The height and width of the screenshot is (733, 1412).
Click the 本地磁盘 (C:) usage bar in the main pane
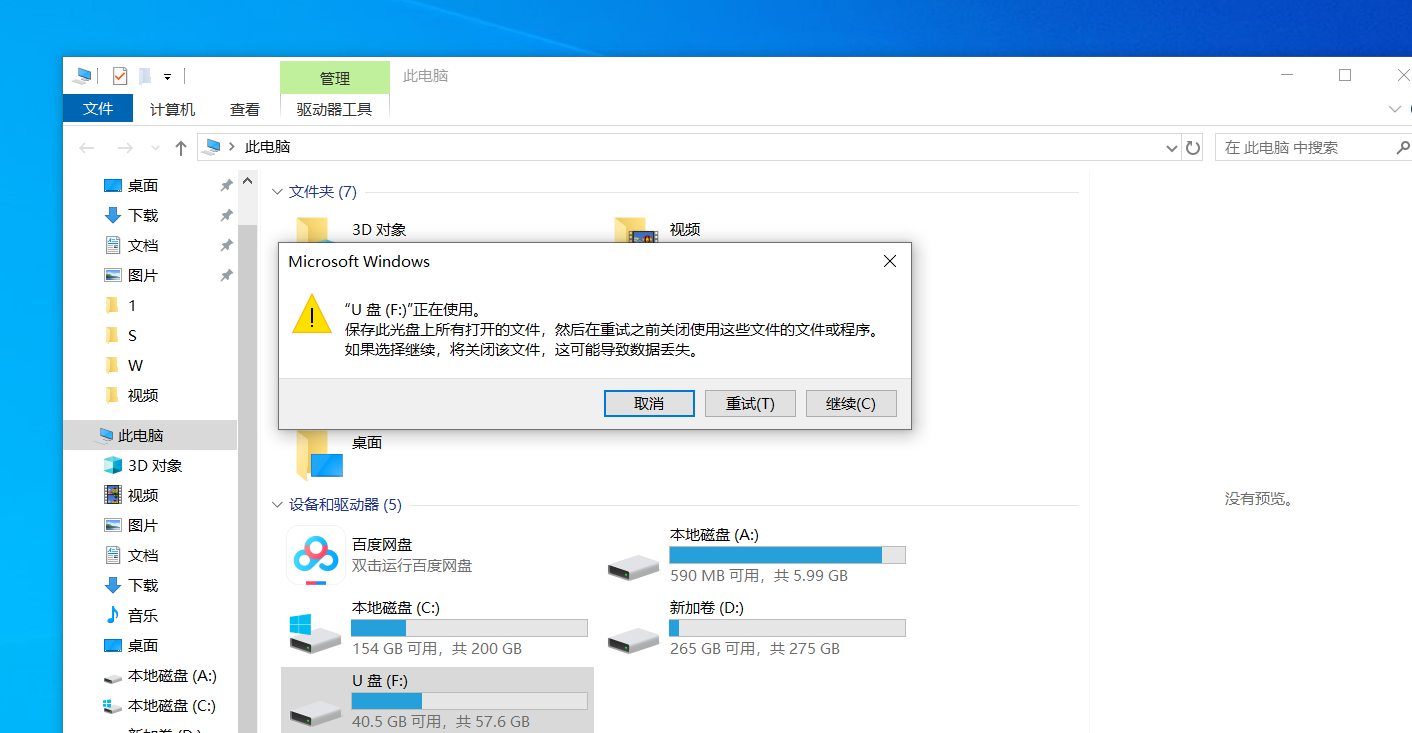coord(469,628)
